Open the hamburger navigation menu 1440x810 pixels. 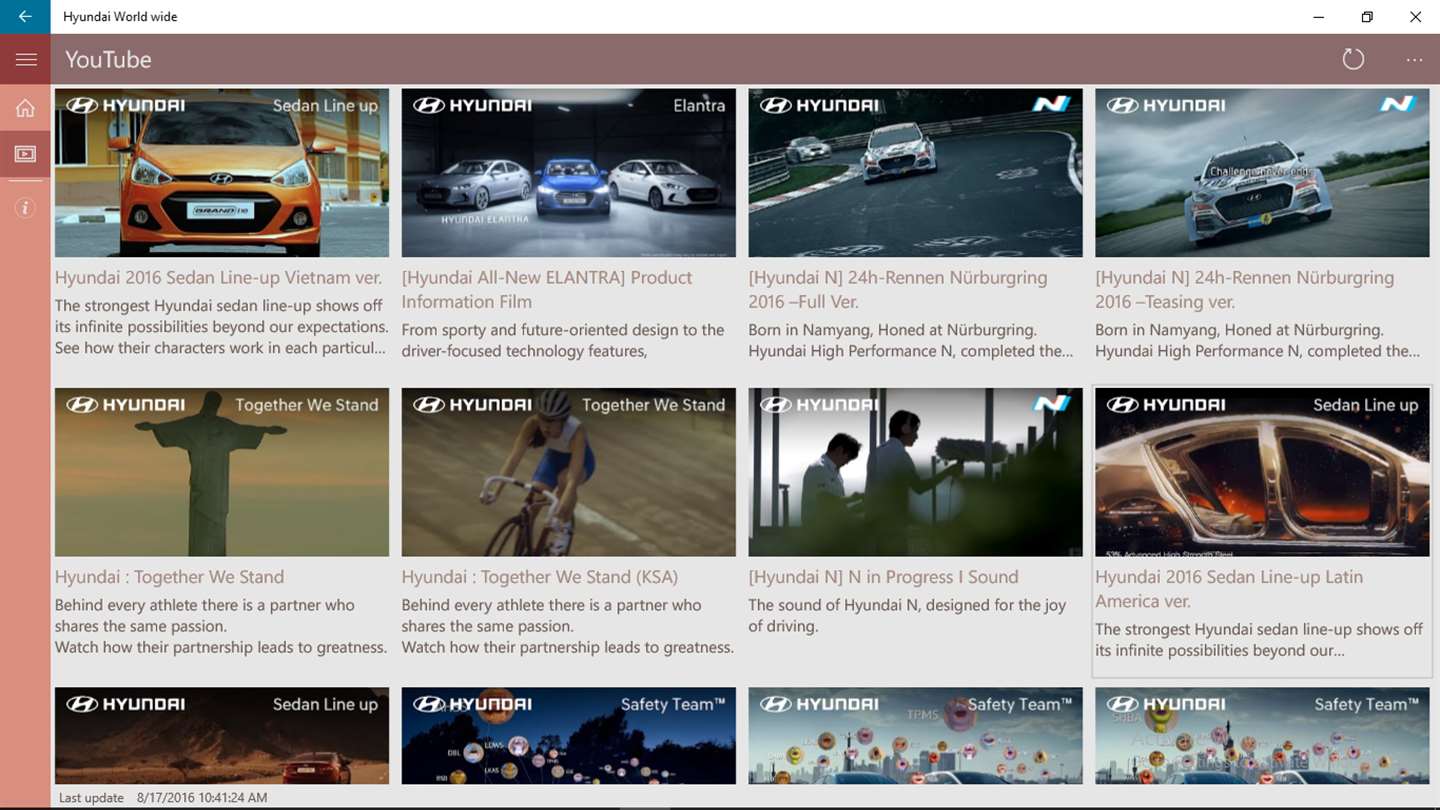pyautogui.click(x=26, y=60)
